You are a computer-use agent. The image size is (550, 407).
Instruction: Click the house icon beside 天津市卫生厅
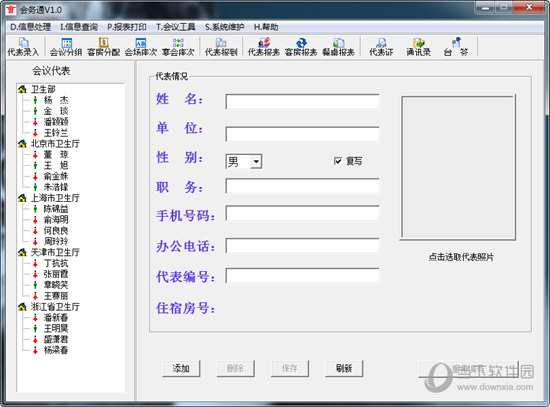pyautogui.click(x=22, y=252)
